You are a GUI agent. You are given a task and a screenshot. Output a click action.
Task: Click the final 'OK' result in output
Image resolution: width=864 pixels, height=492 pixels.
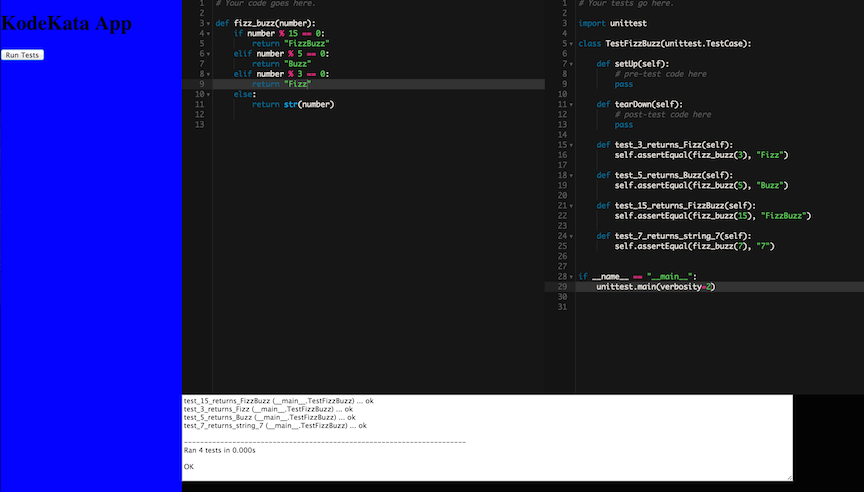188,467
